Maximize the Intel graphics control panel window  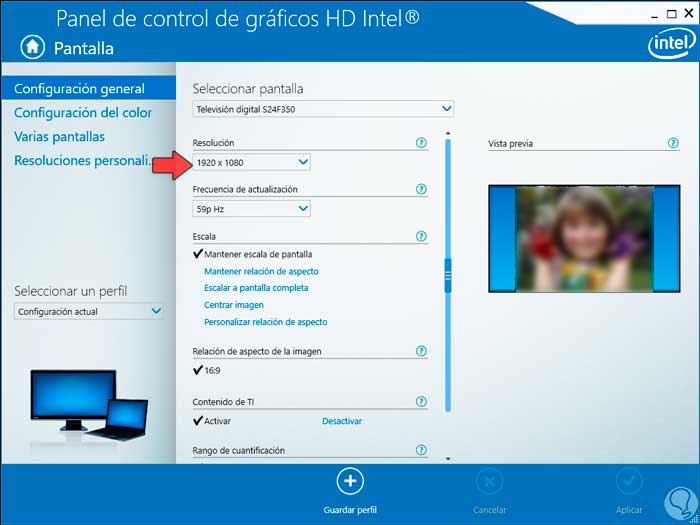tap(671, 14)
